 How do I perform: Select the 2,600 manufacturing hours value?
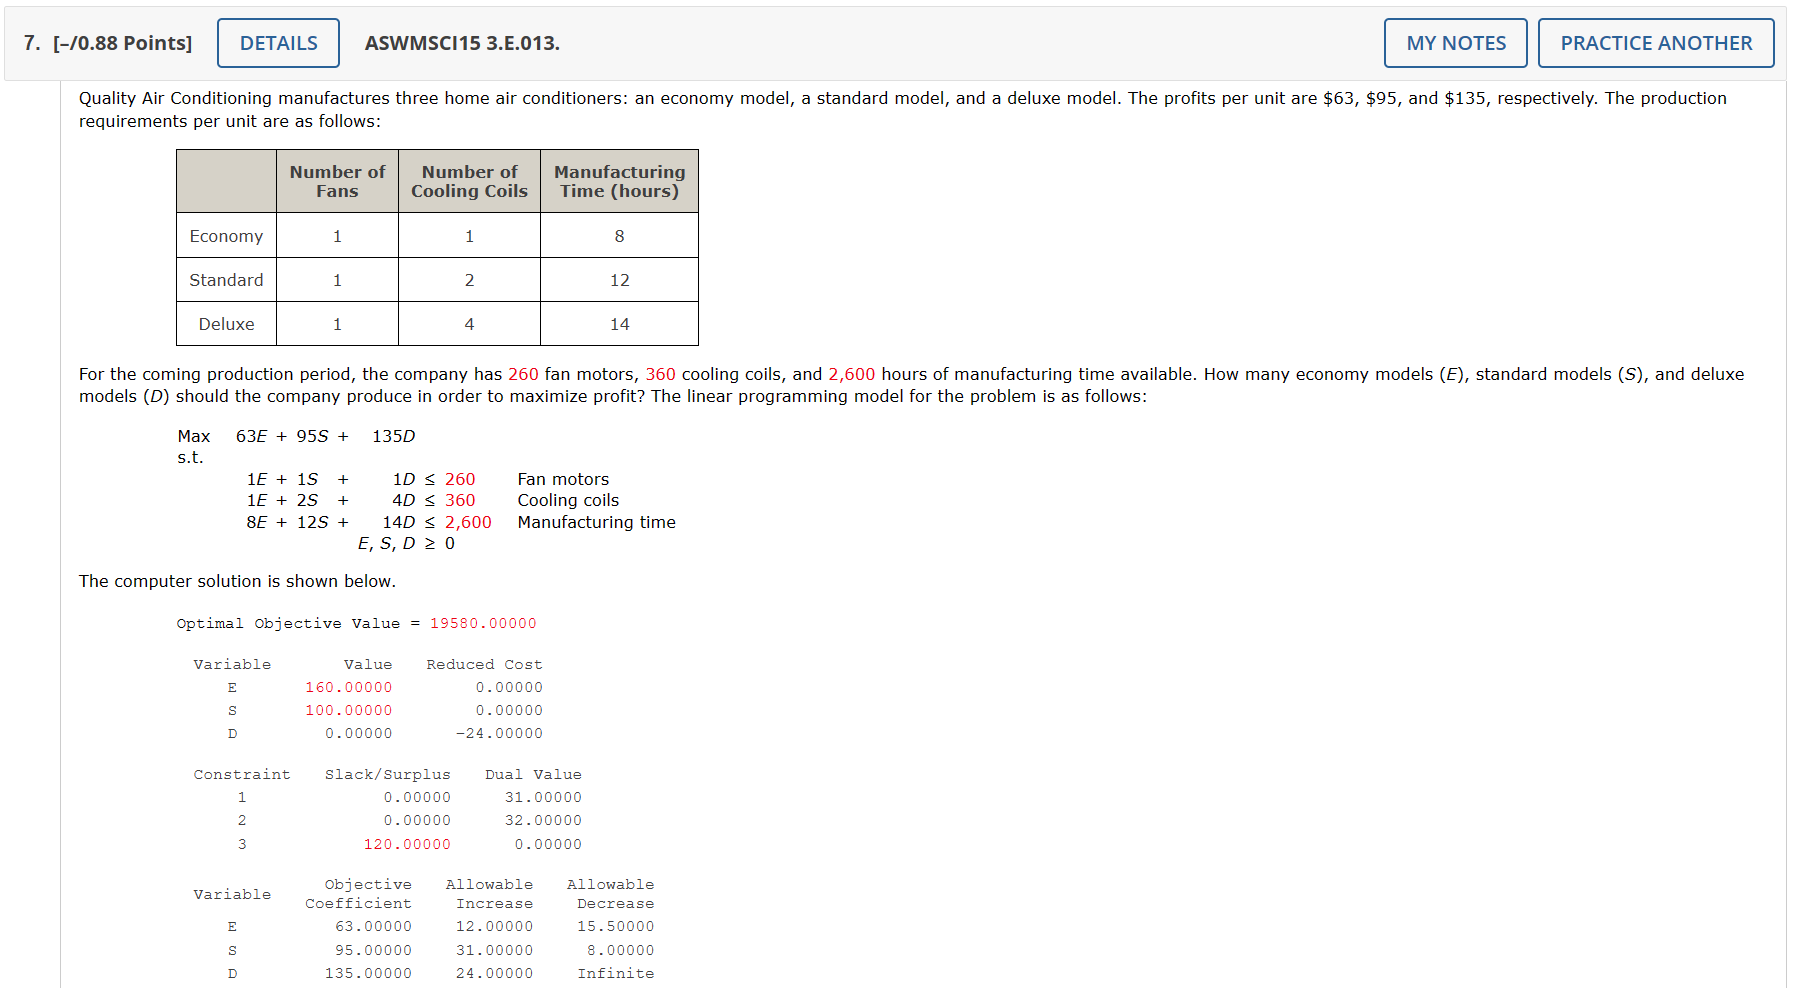(852, 374)
